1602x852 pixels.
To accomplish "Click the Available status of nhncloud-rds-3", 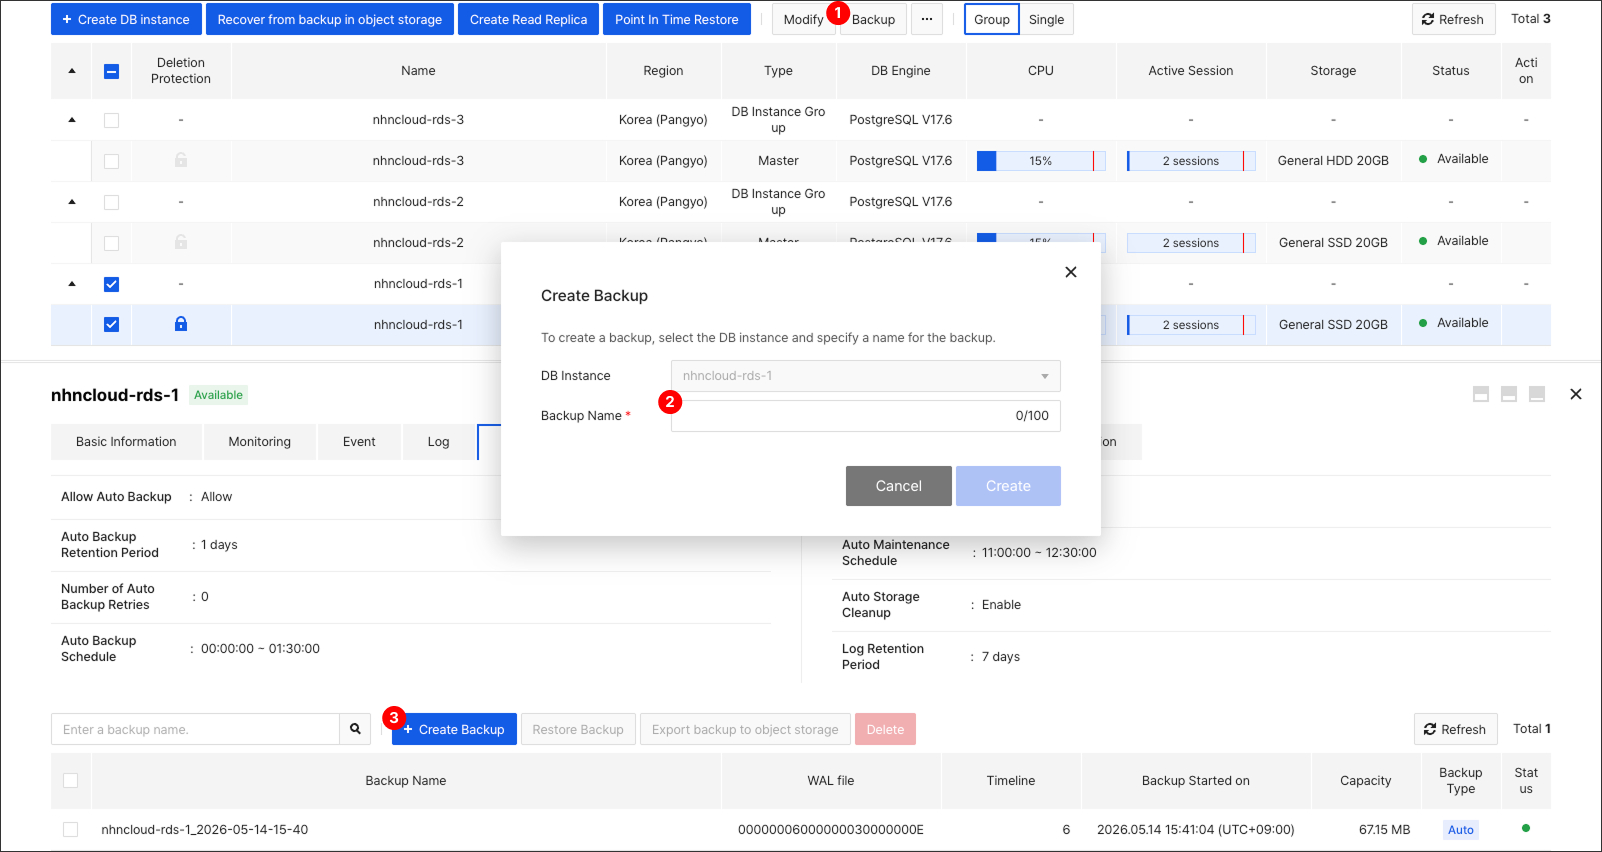I will pyautogui.click(x=1454, y=159).
